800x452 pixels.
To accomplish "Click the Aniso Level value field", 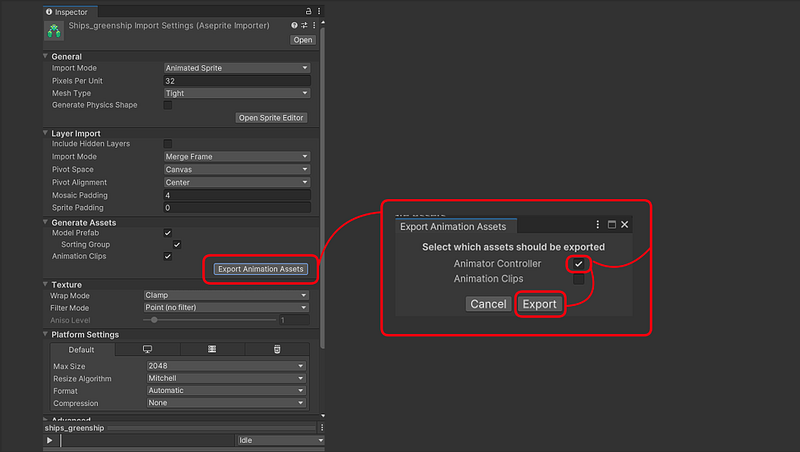I will tap(294, 320).
